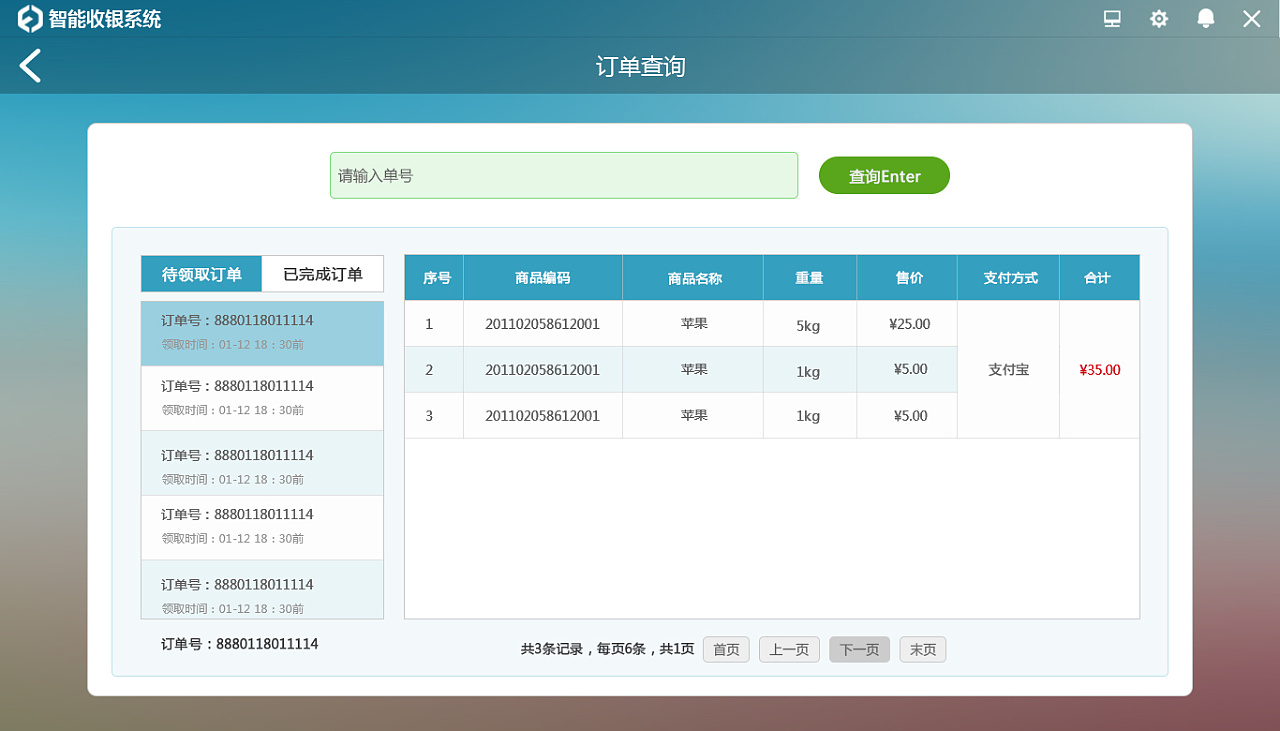Select the highlighted first order in sidebar
Image resolution: width=1280 pixels, height=731 pixels.
262,333
